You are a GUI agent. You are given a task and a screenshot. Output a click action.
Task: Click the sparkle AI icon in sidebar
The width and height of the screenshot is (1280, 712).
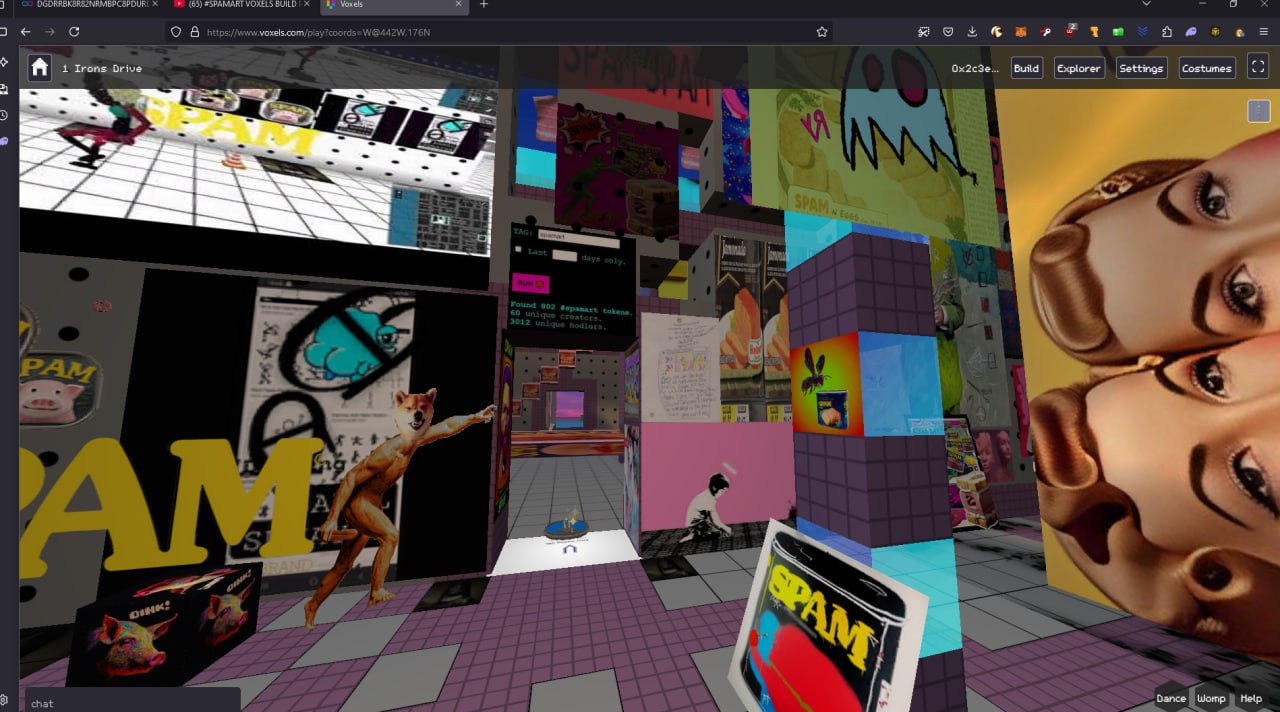(4, 62)
